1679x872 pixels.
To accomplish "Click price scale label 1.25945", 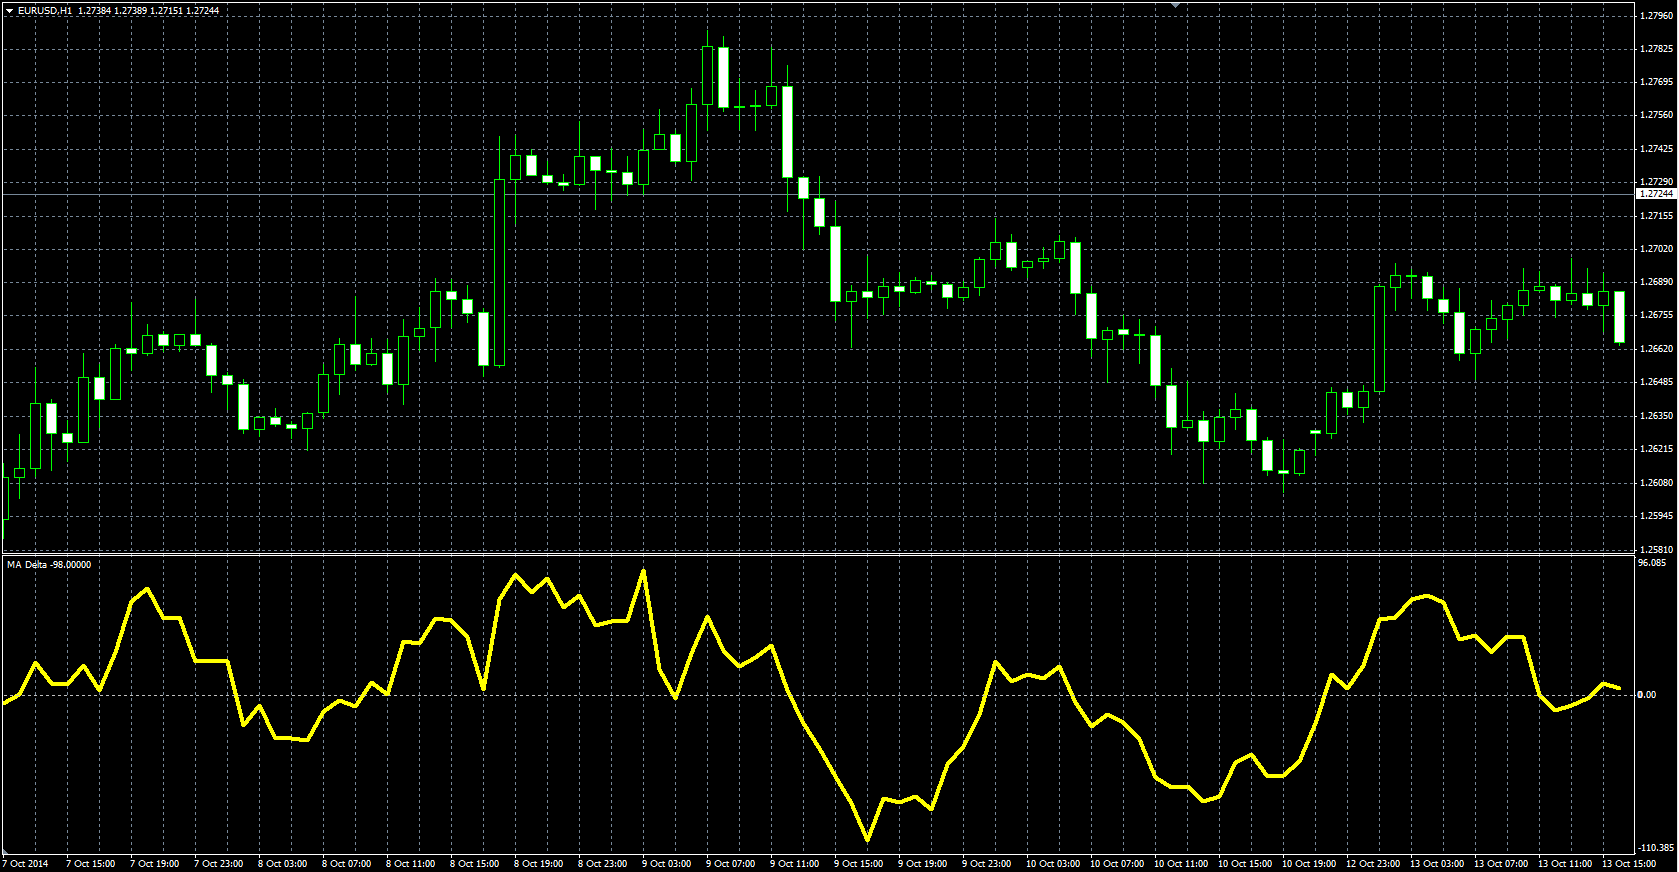I will tap(1657, 516).
